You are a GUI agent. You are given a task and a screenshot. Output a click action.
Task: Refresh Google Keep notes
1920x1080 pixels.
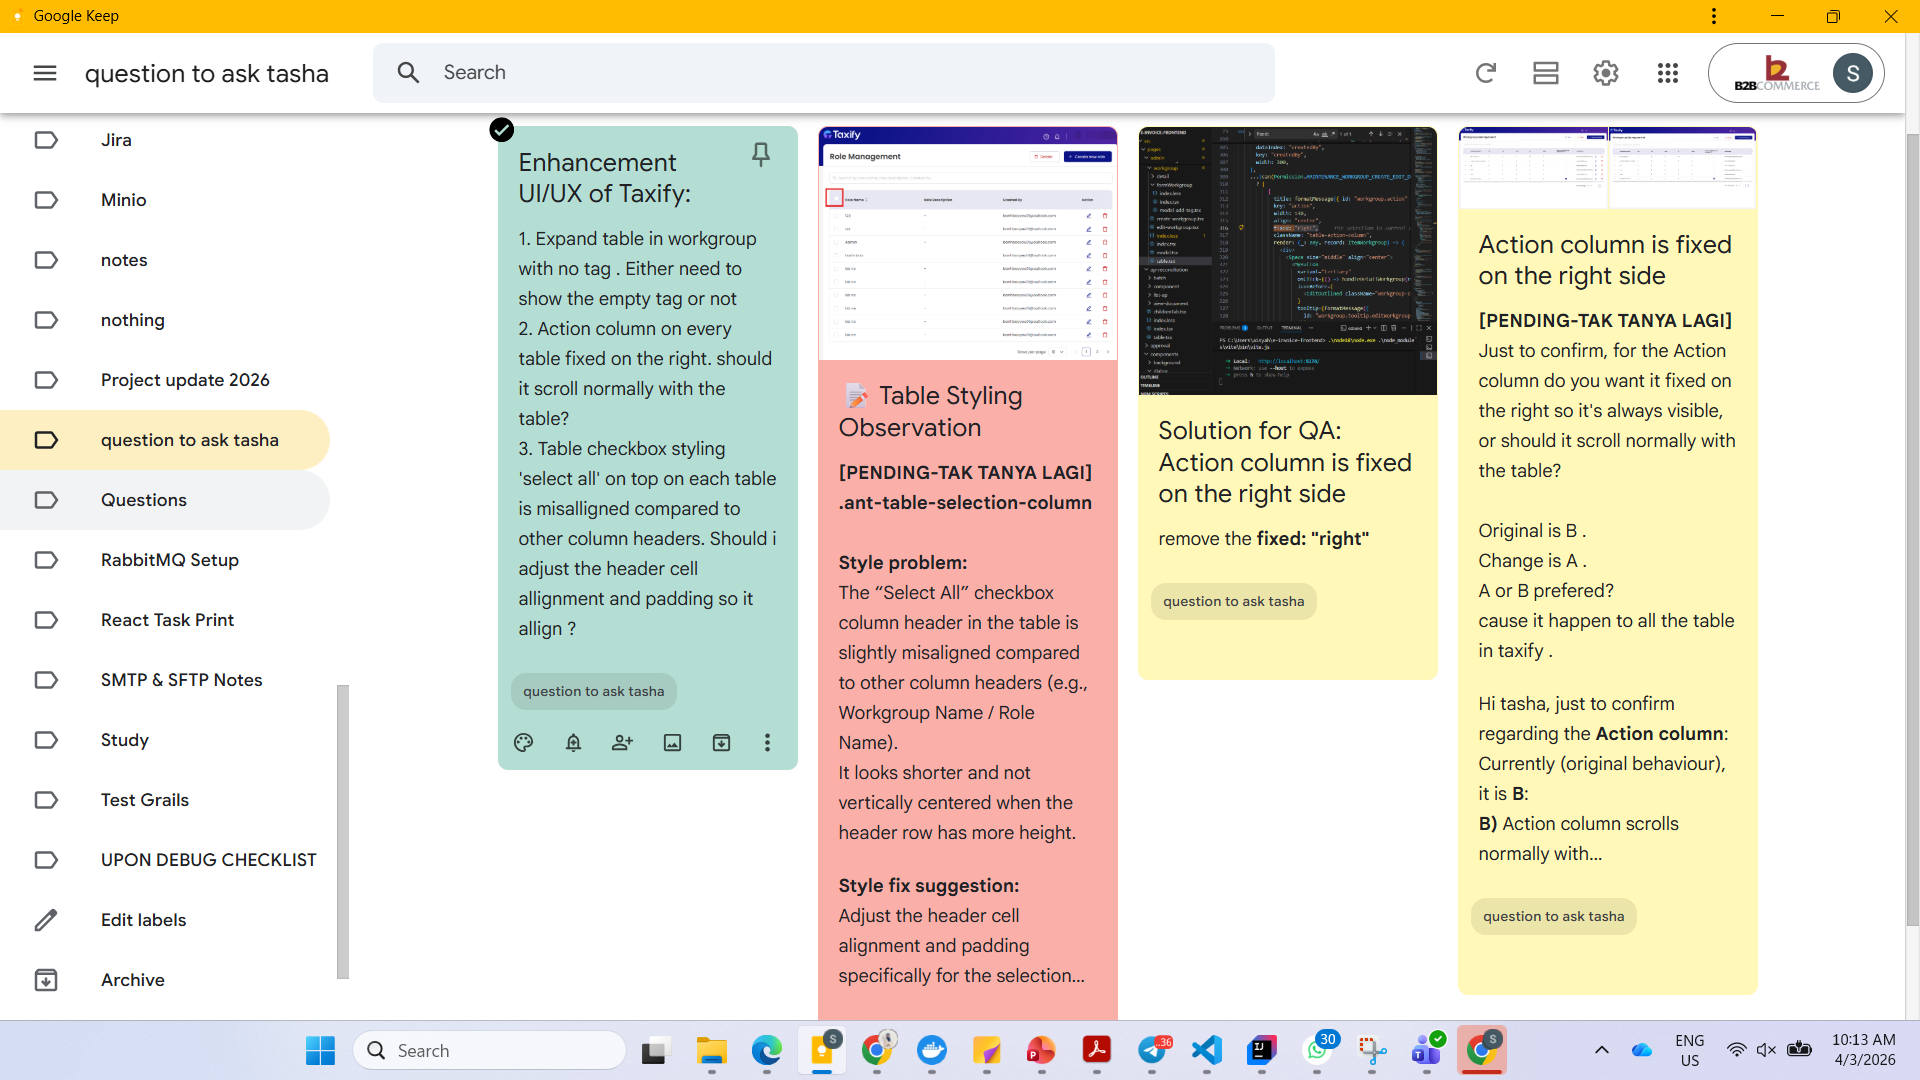coord(1485,72)
